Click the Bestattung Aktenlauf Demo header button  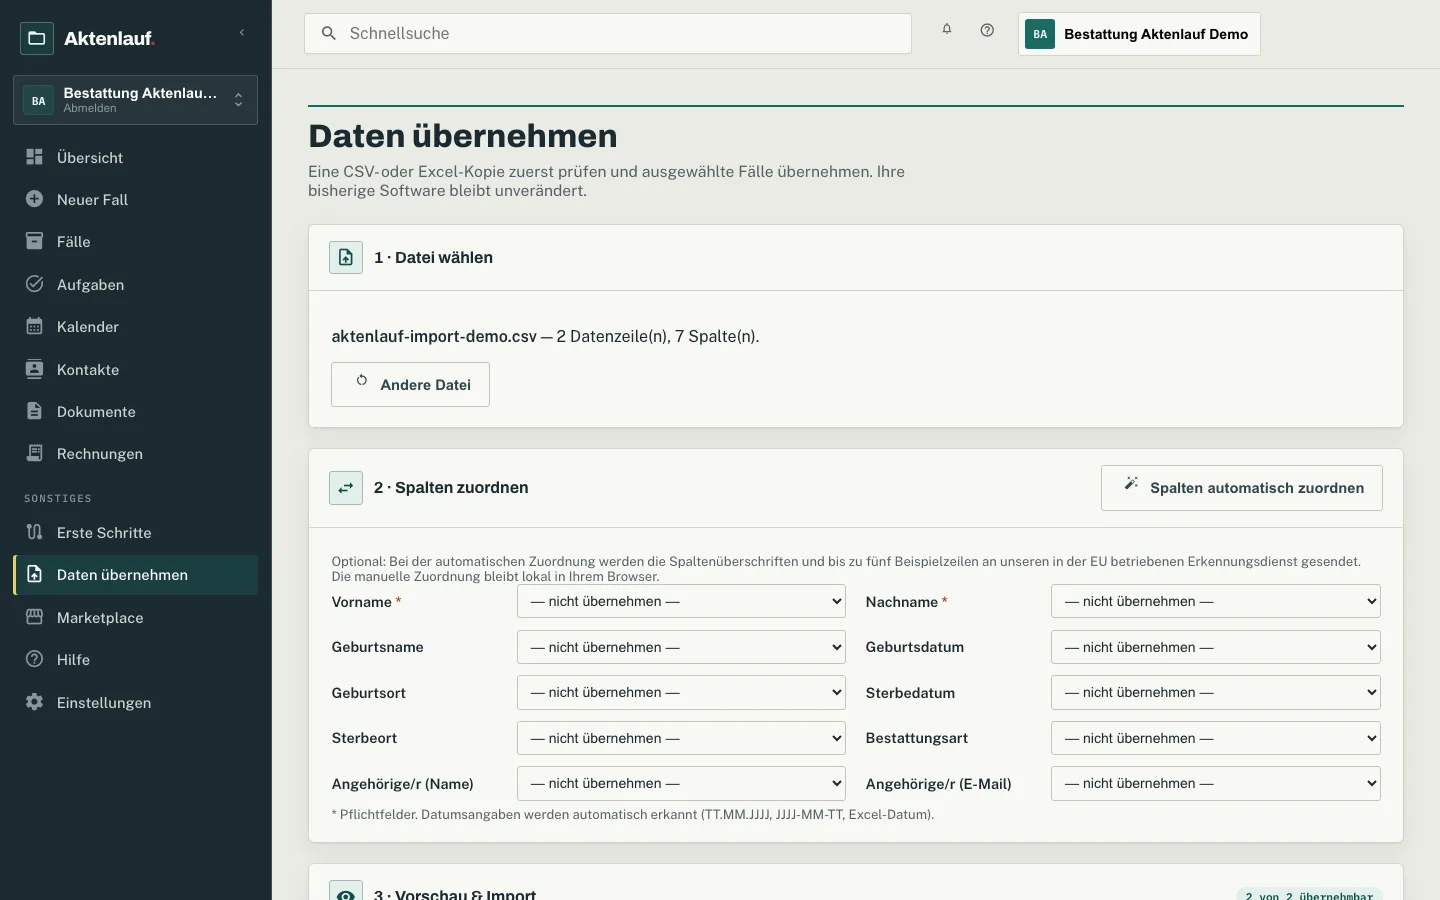pos(1139,34)
